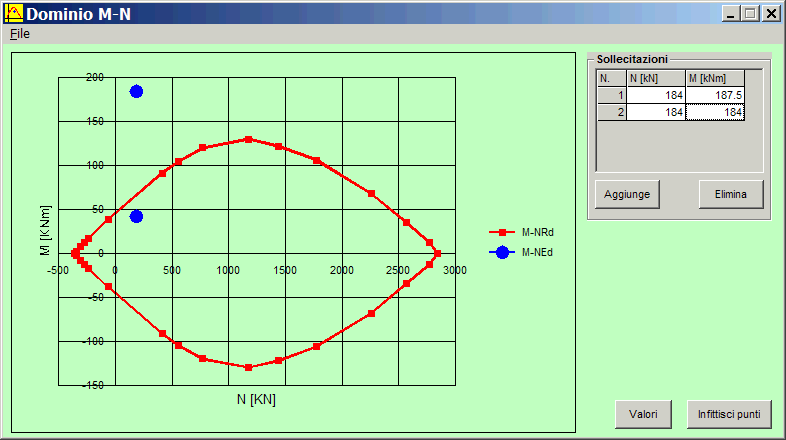
Task: Click the blue M-NEd legend marker
Action: pyautogui.click(x=502, y=253)
